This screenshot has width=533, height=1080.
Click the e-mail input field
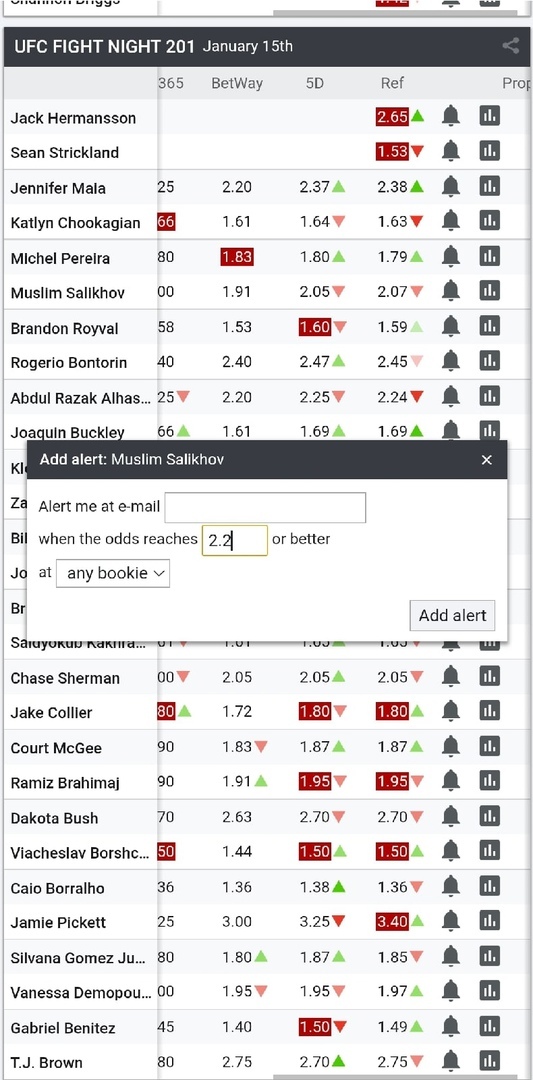[x=265, y=508]
